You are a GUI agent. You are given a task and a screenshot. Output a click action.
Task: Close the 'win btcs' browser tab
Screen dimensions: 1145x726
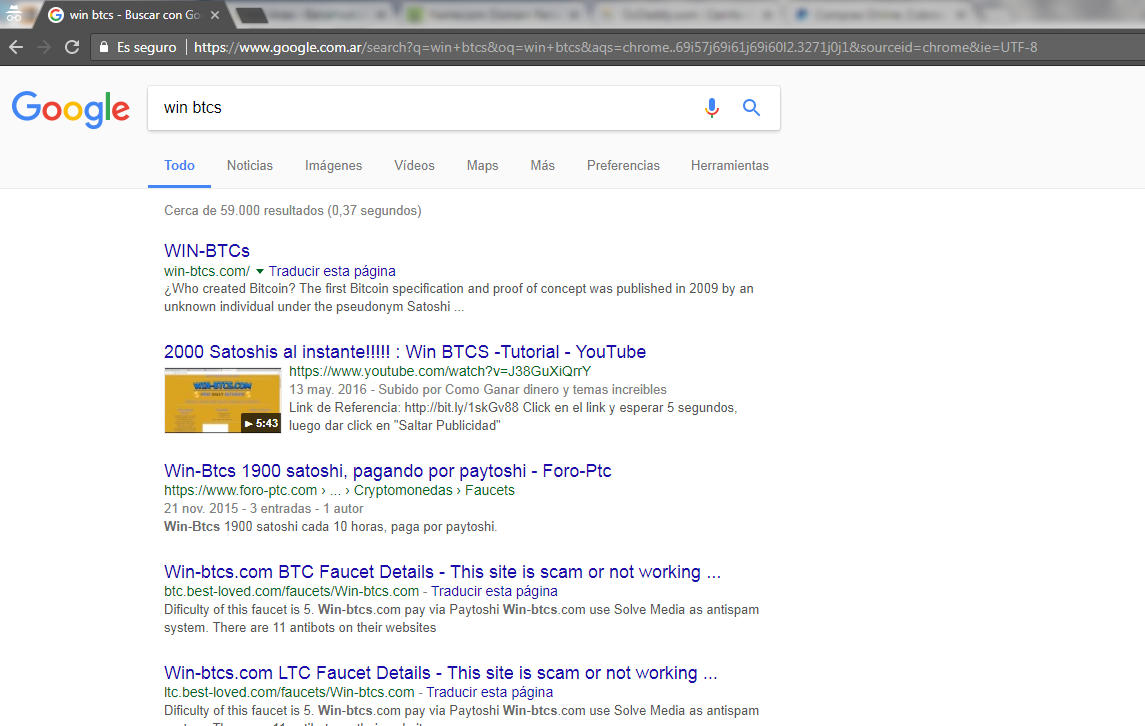click(215, 15)
